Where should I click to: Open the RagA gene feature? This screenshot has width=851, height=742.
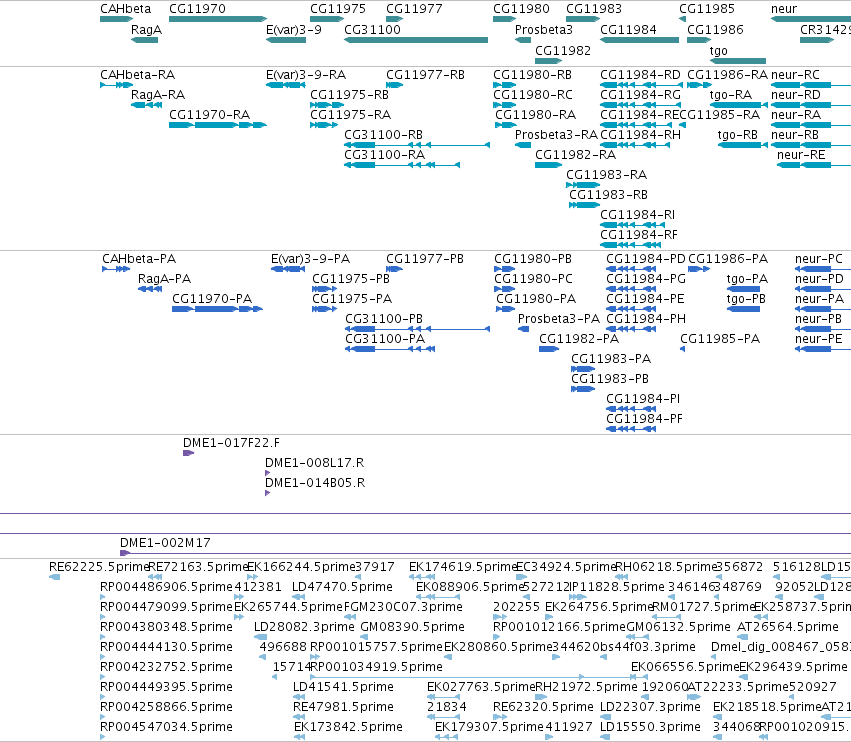(144, 40)
